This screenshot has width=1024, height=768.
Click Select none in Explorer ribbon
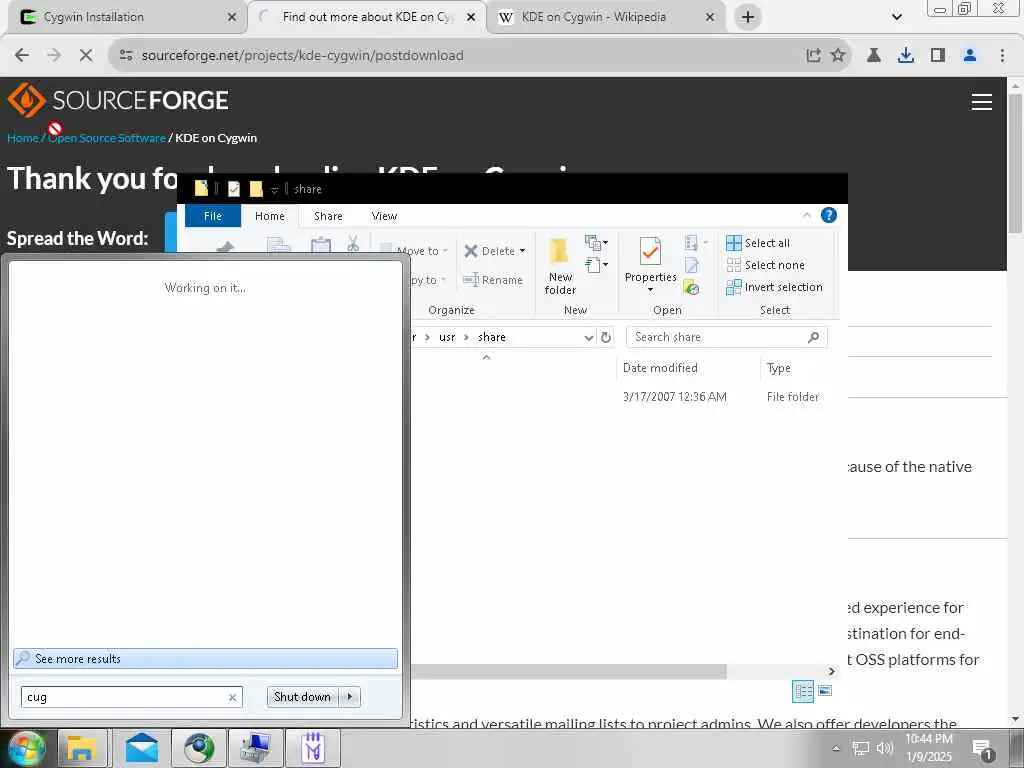(x=765, y=265)
